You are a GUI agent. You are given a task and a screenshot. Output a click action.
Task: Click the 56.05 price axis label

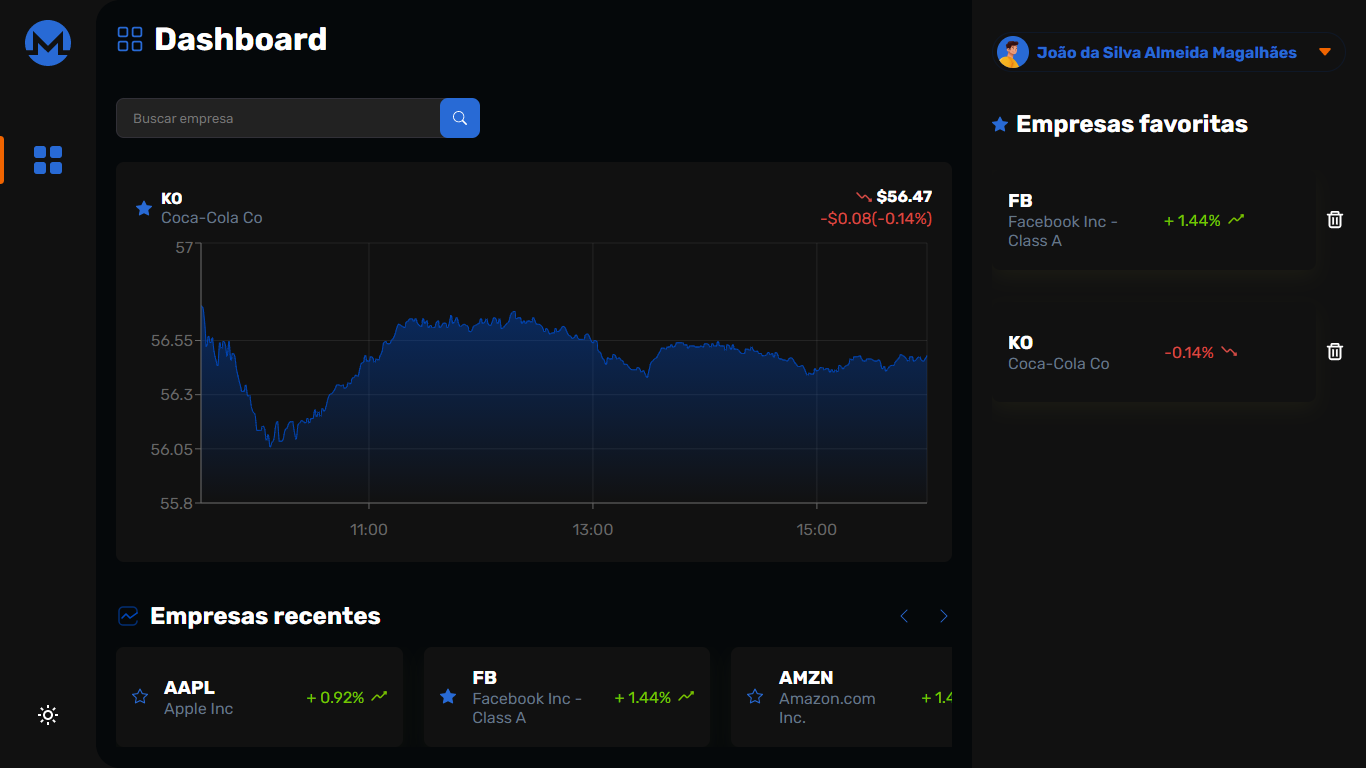[x=172, y=449]
